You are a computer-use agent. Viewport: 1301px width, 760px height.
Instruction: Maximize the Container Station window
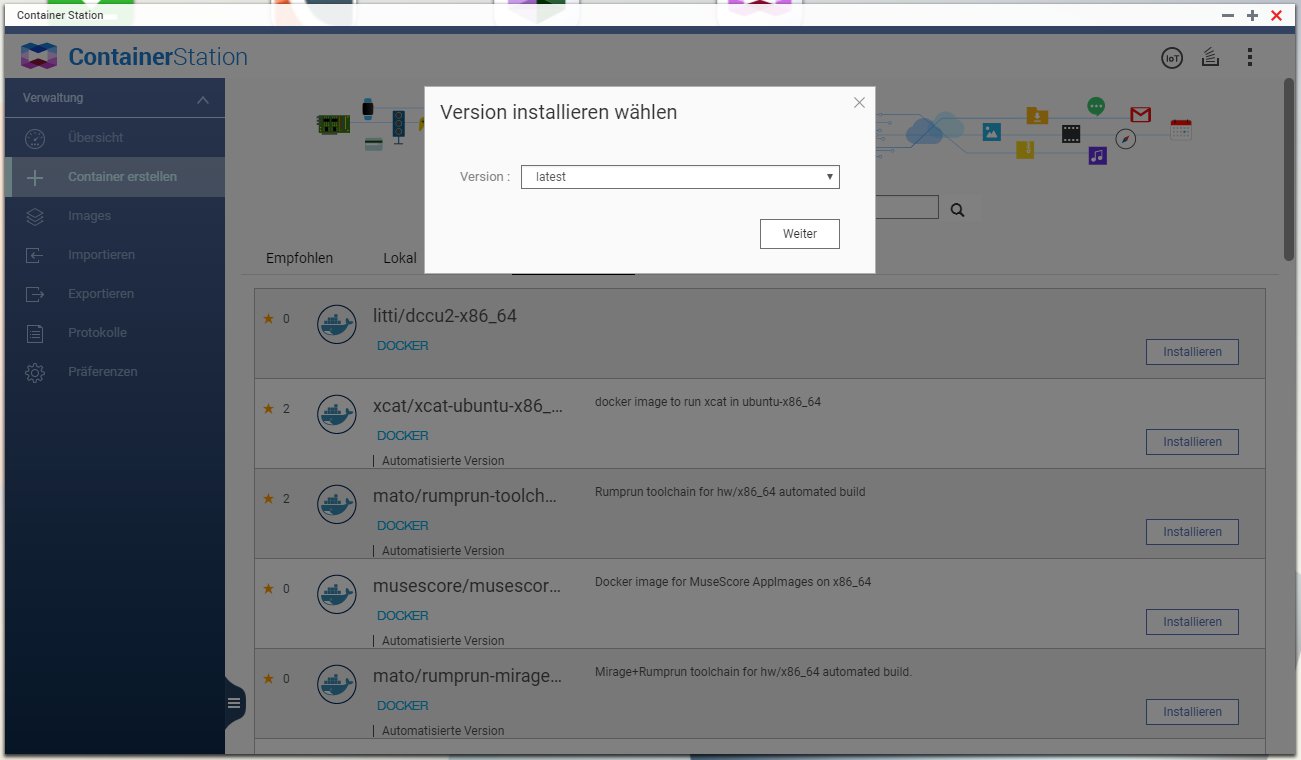pos(1252,15)
